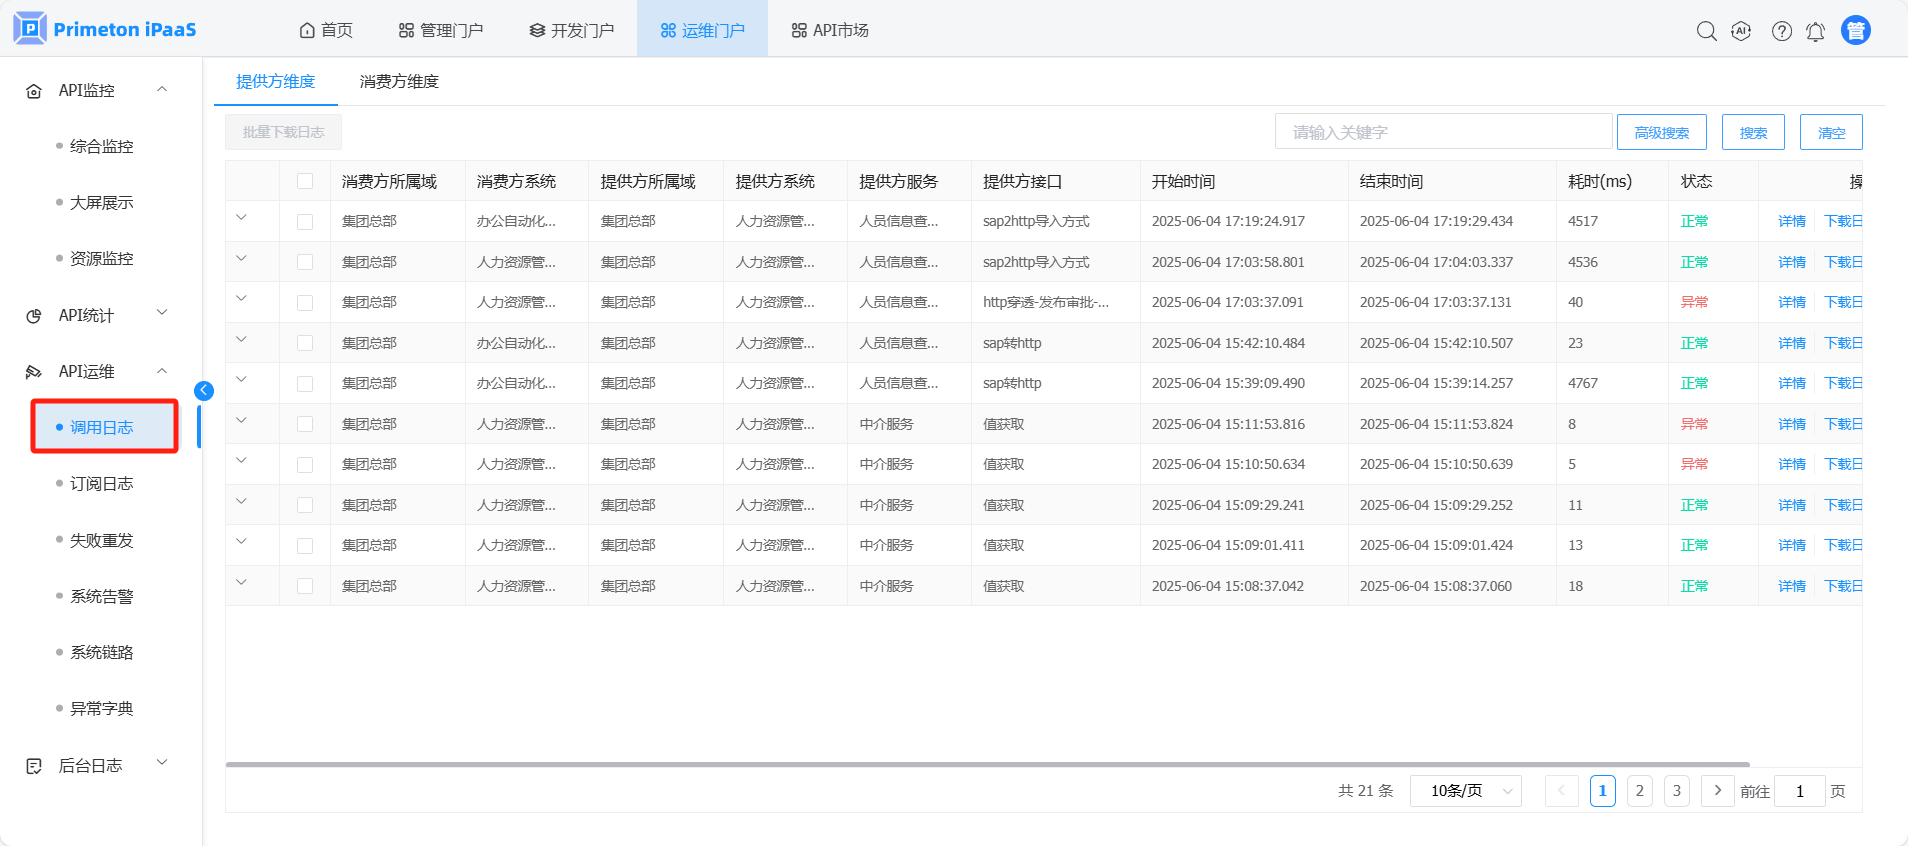Click the user avatar icon
Screen dimensions: 1908x846
1855,31
